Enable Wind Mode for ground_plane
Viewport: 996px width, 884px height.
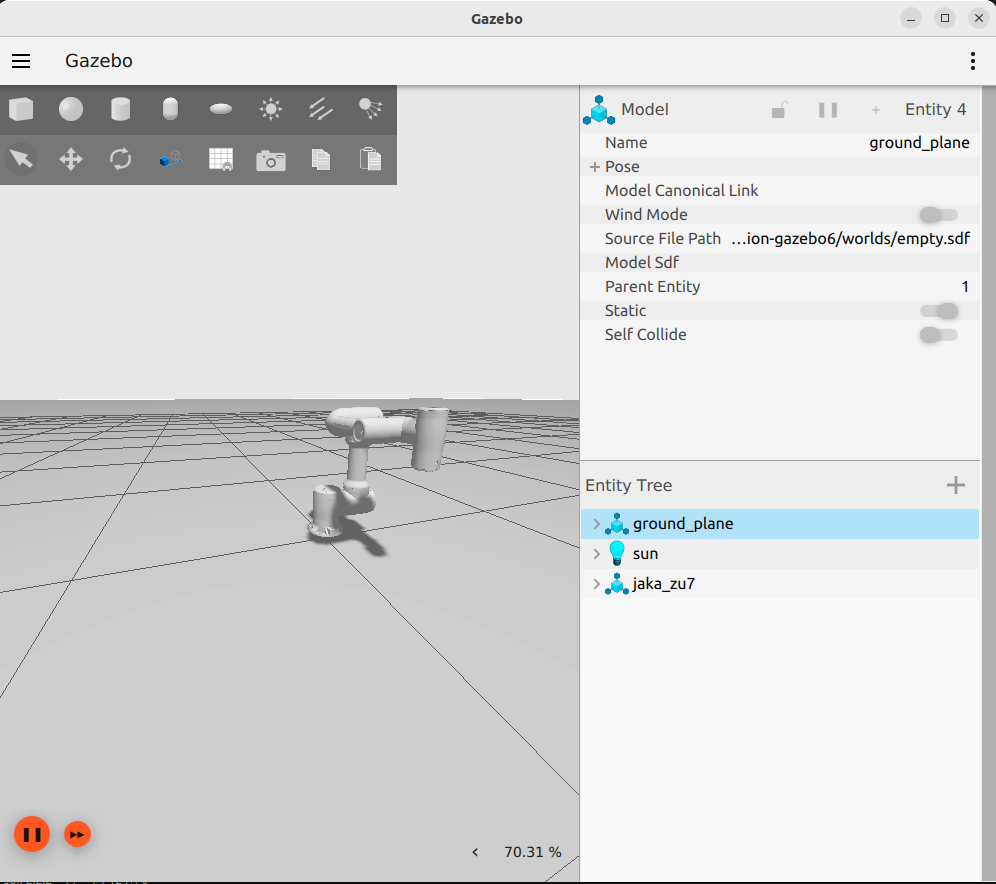pyautogui.click(x=938, y=214)
